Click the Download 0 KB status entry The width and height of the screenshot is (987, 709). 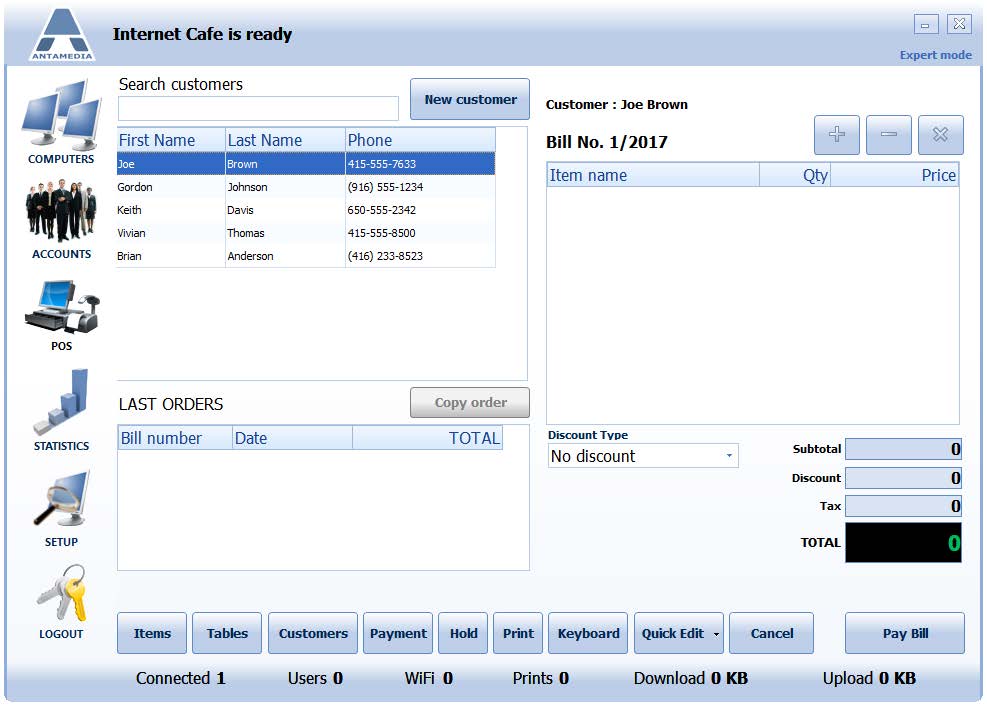pos(691,679)
